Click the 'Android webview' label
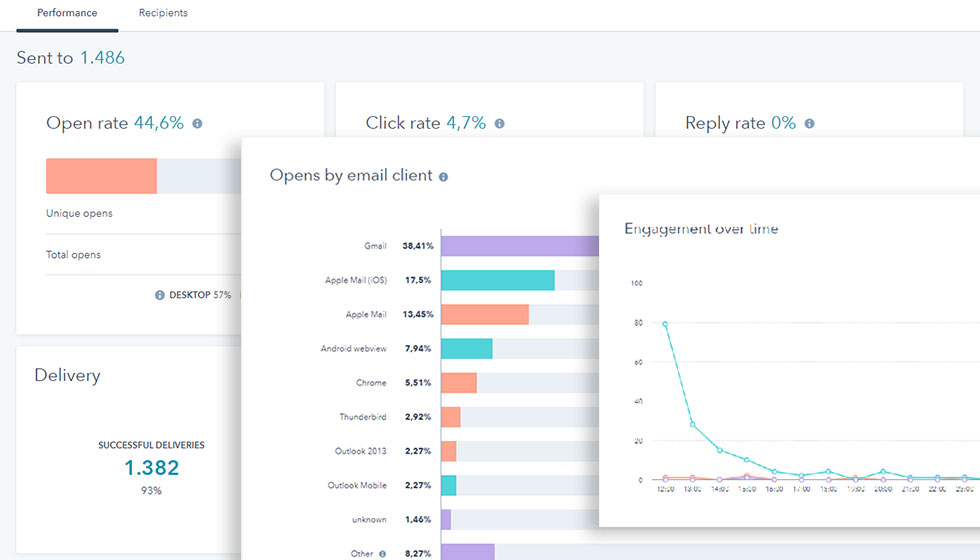Screen dimensions: 980x560 pyautogui.click(x=354, y=348)
